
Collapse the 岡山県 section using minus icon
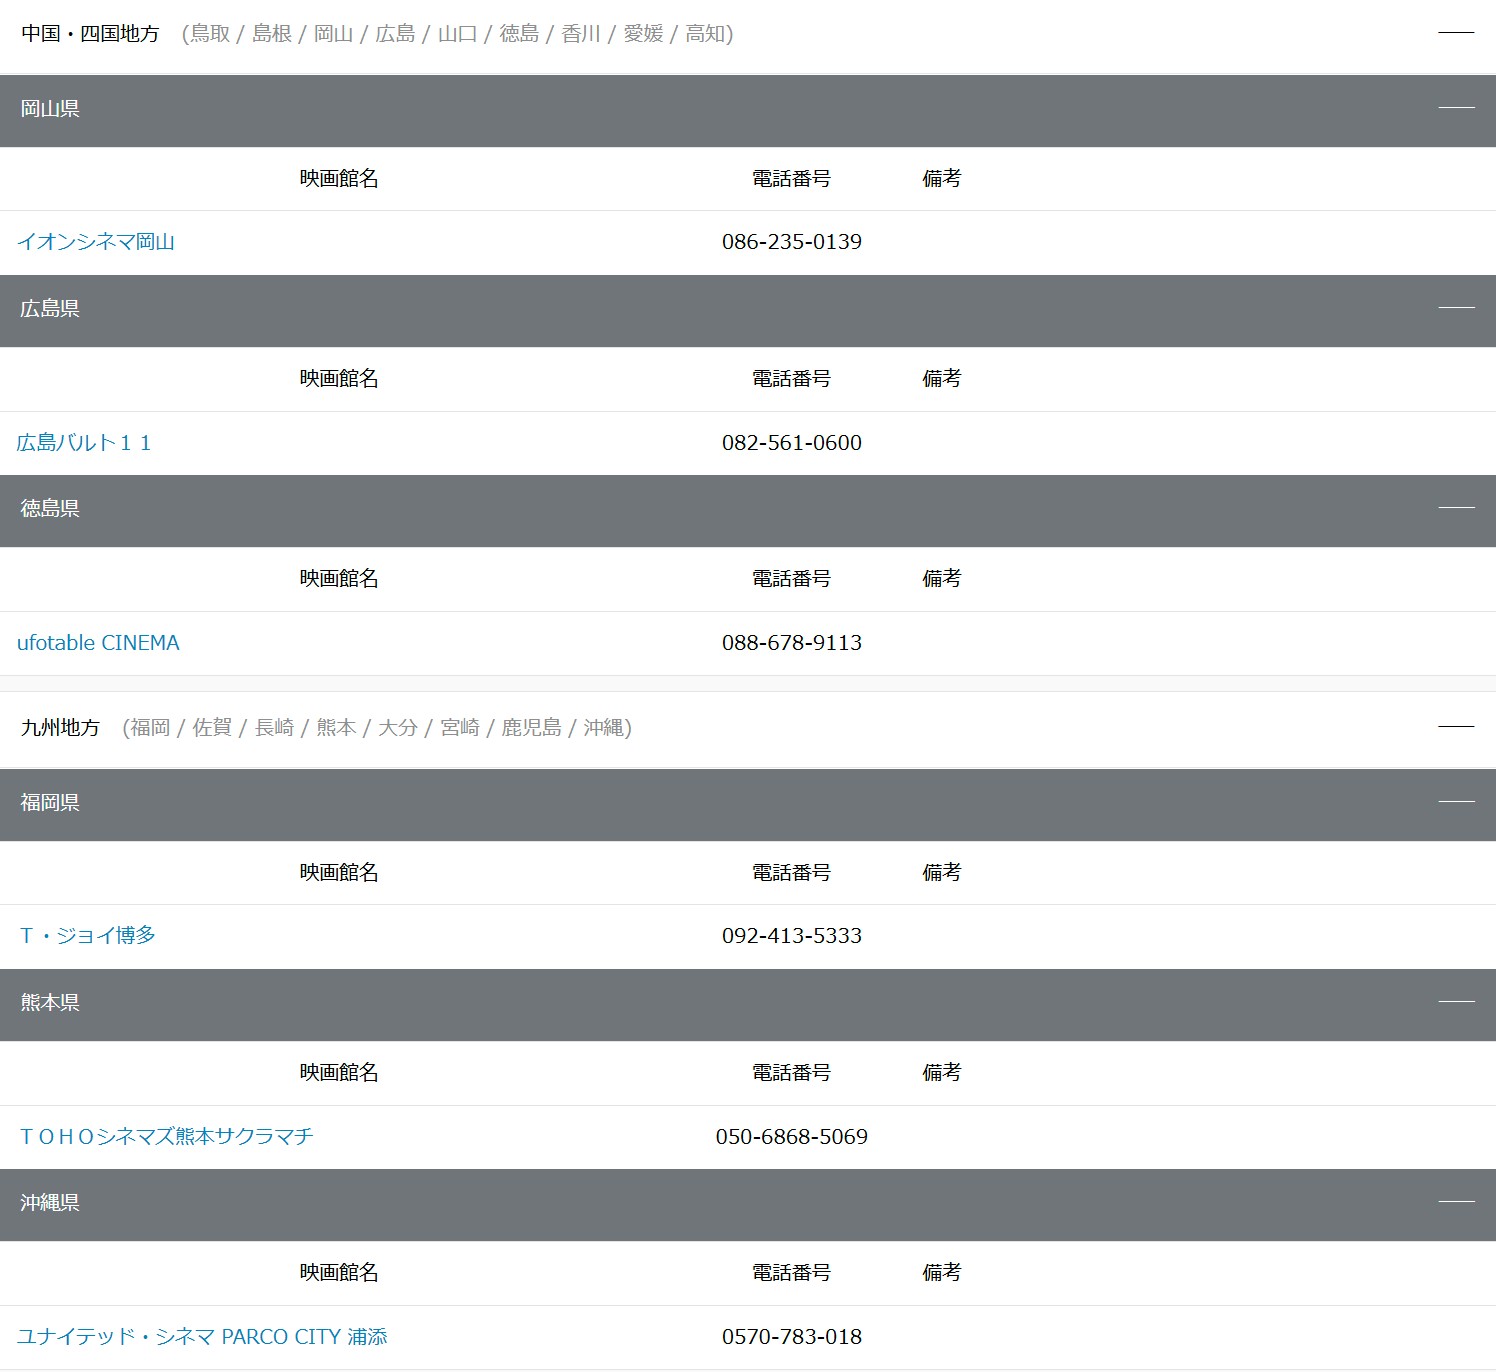1455,108
